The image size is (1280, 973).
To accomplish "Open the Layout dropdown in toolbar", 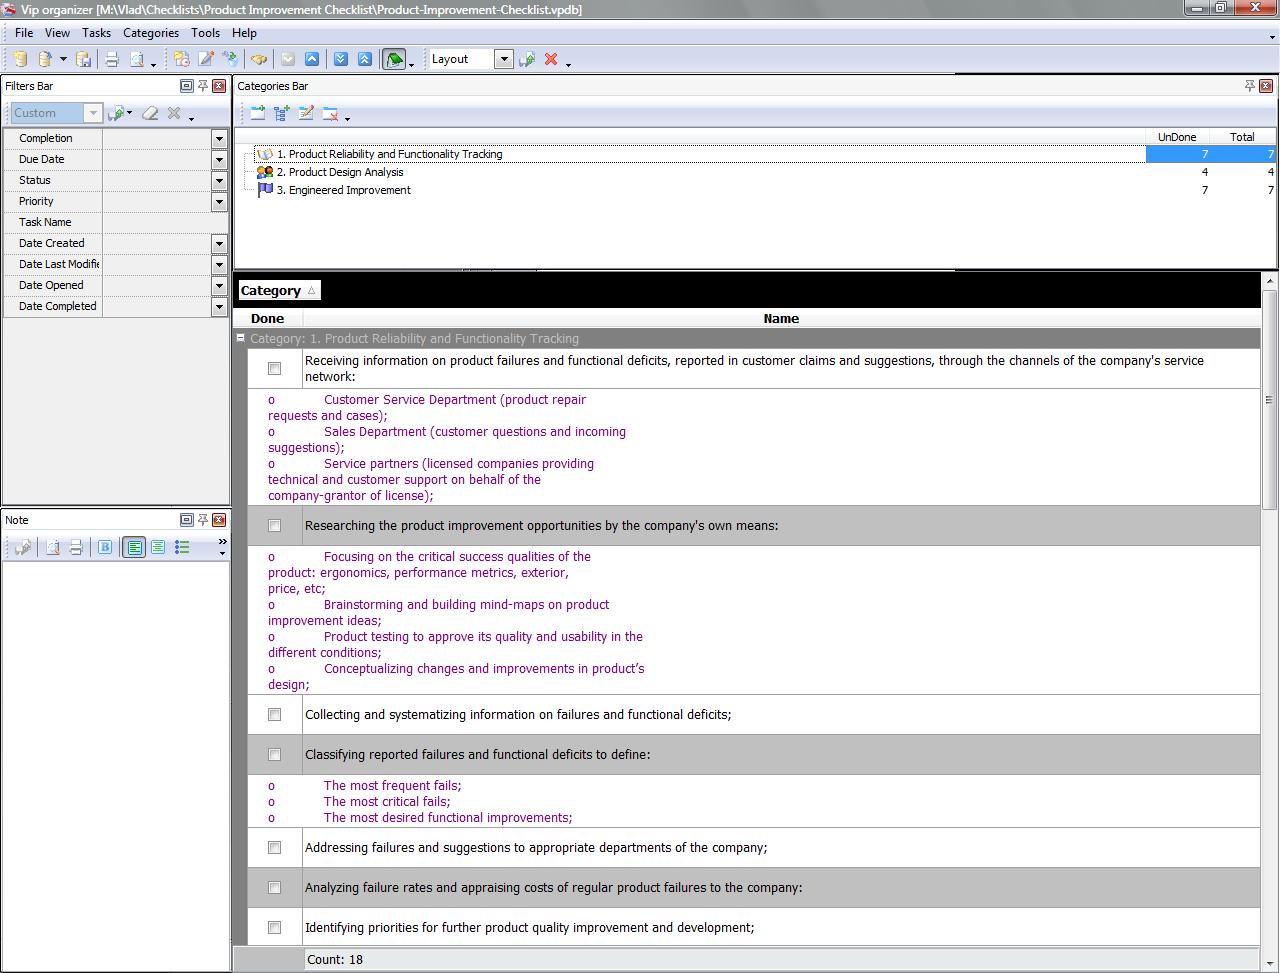I will pyautogui.click(x=504, y=59).
